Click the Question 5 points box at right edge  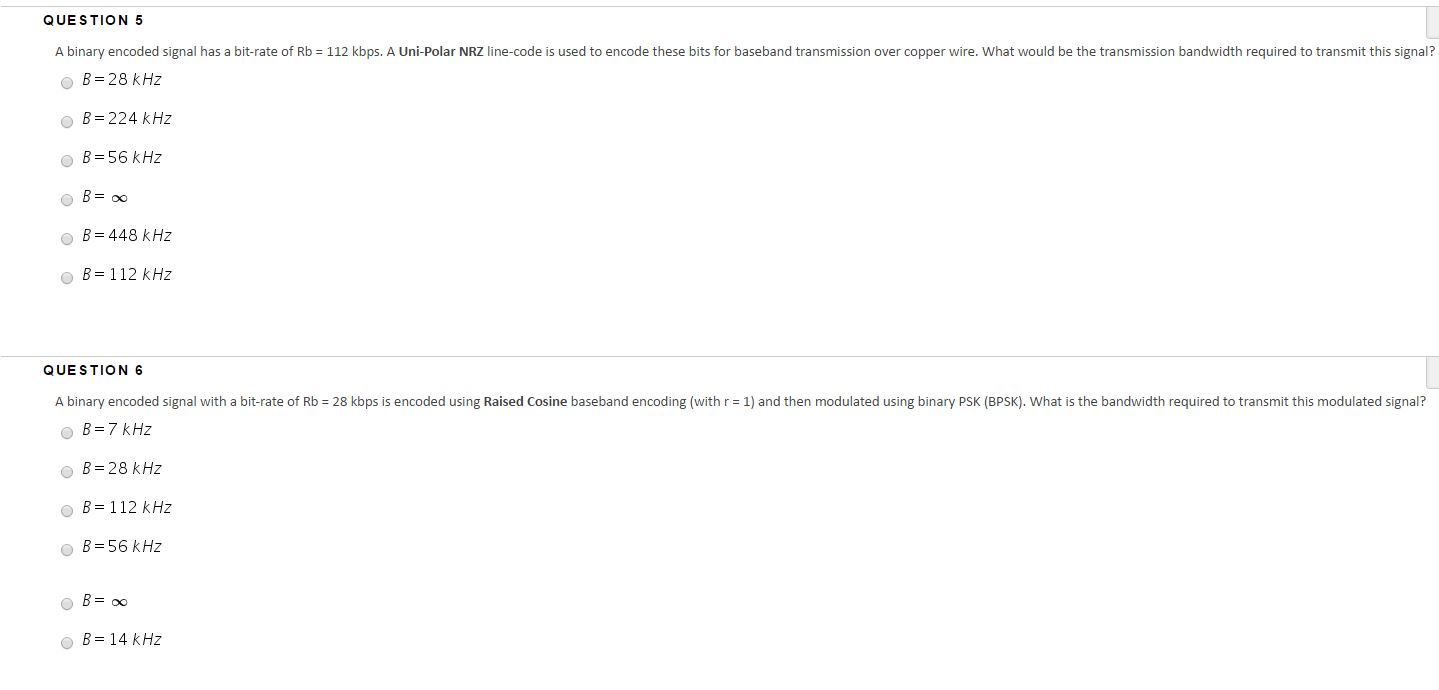pyautogui.click(x=1432, y=22)
